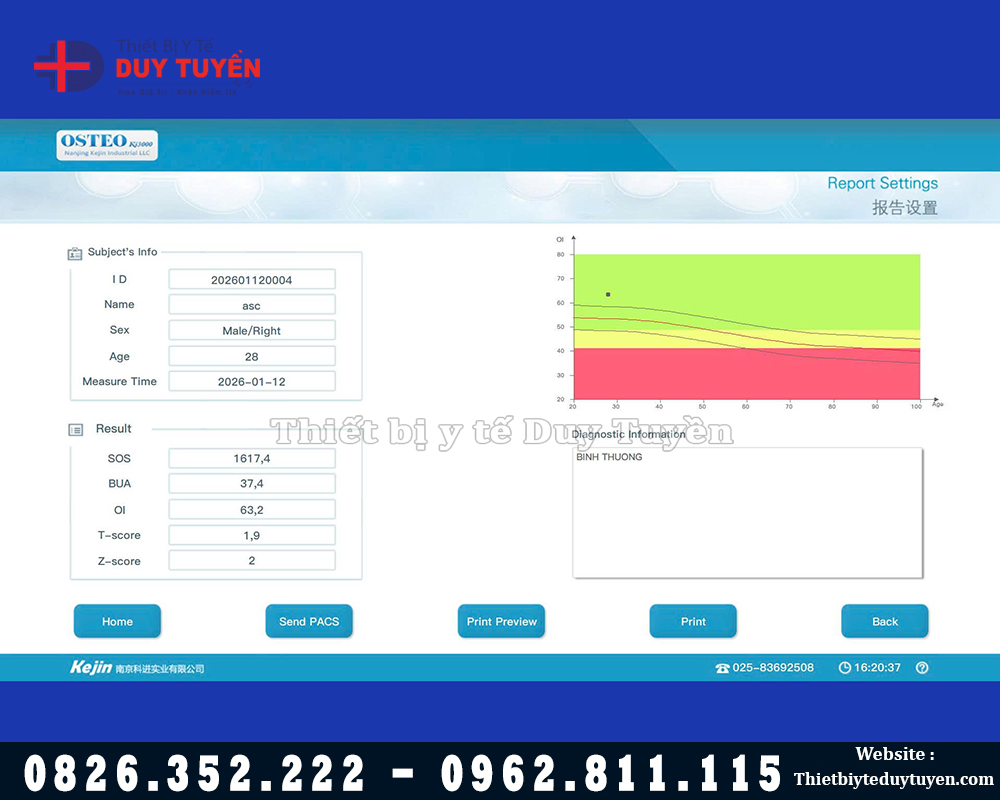
Task: Click the Kejin logo in footer
Action: pos(91,667)
